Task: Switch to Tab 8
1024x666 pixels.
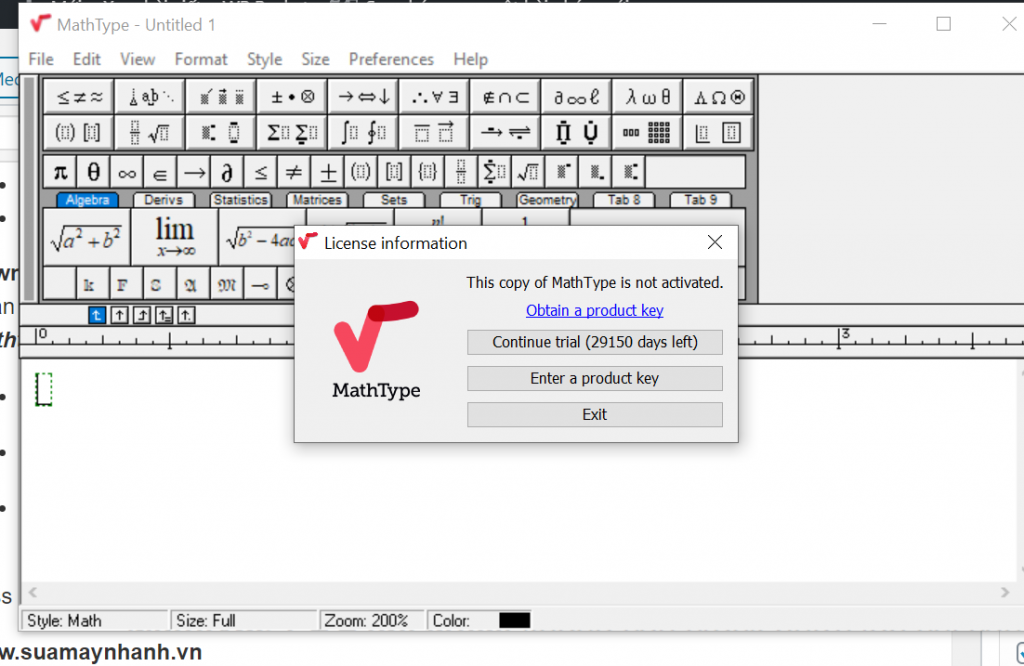Action: (624, 200)
